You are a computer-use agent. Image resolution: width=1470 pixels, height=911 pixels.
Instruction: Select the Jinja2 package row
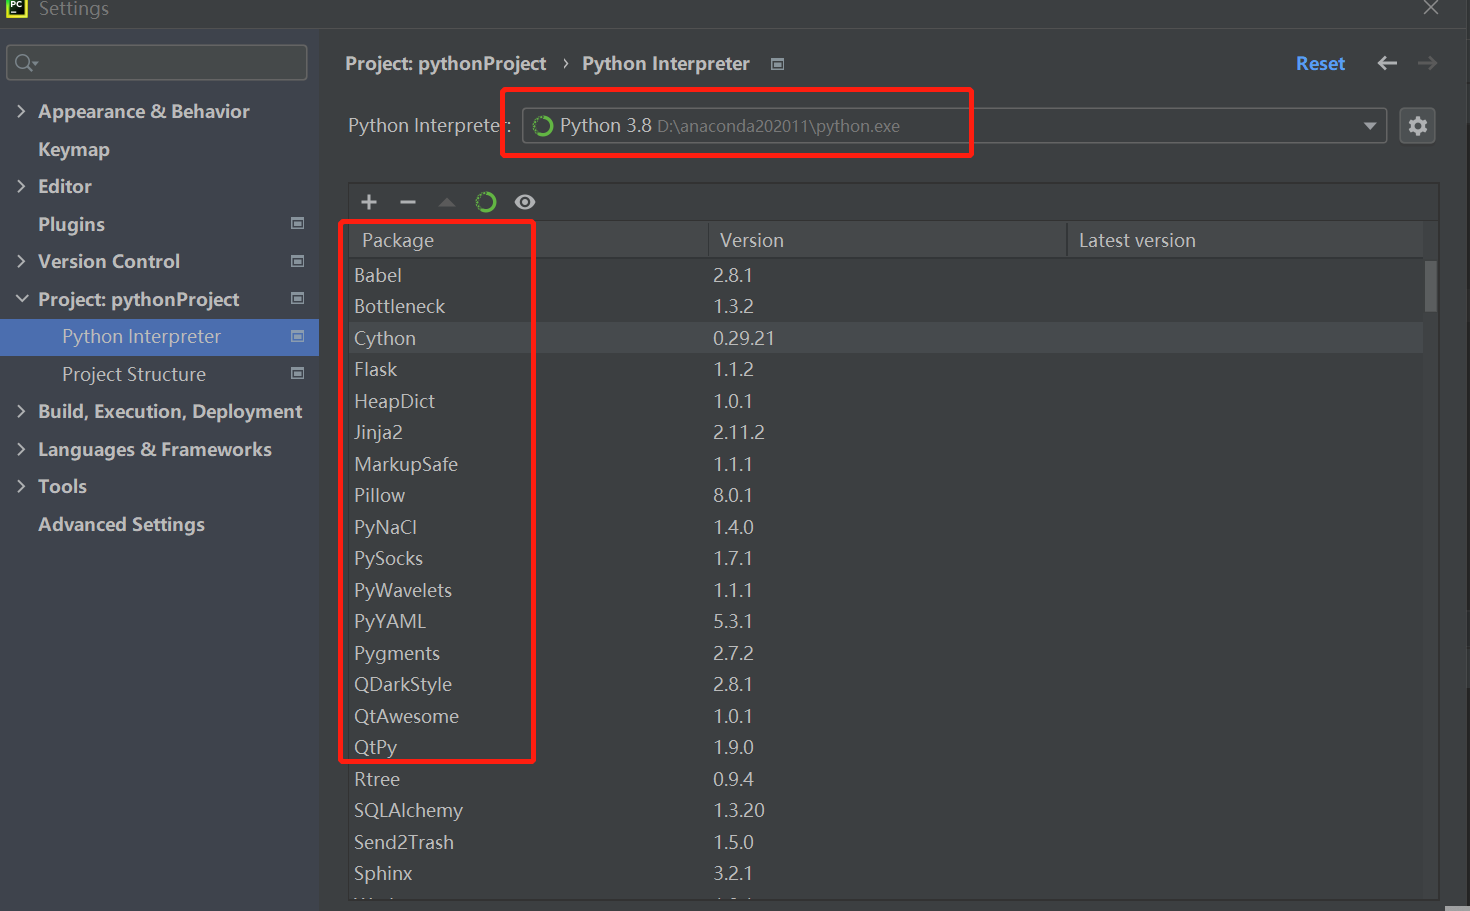coord(886,432)
